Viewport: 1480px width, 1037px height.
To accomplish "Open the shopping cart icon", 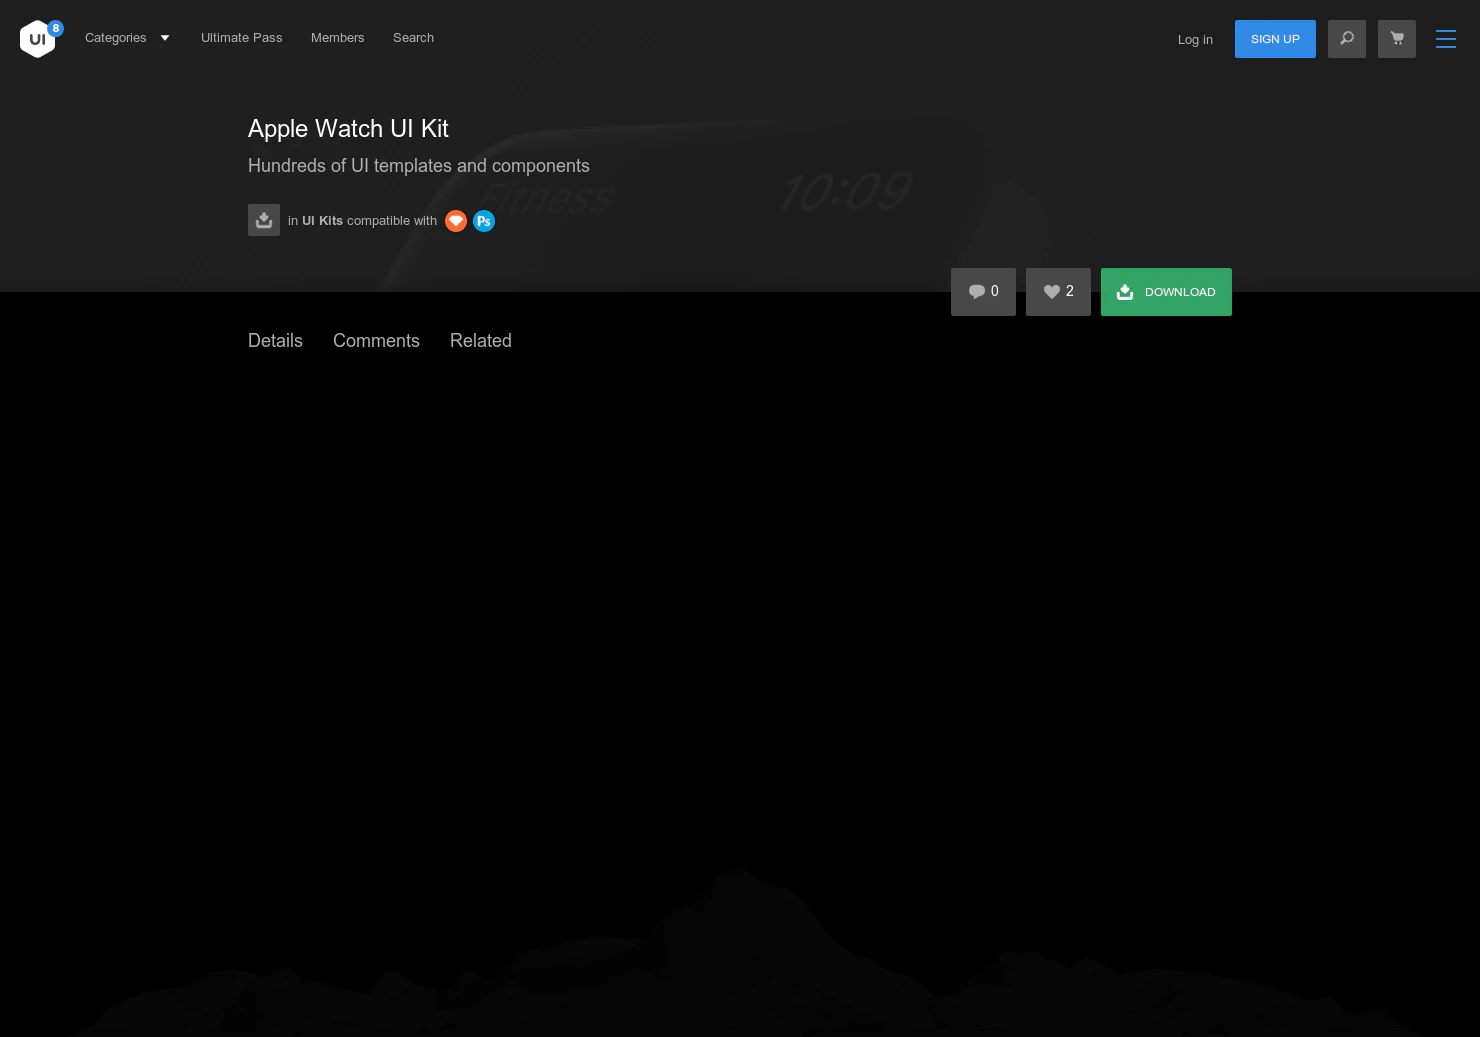I will (x=1397, y=39).
